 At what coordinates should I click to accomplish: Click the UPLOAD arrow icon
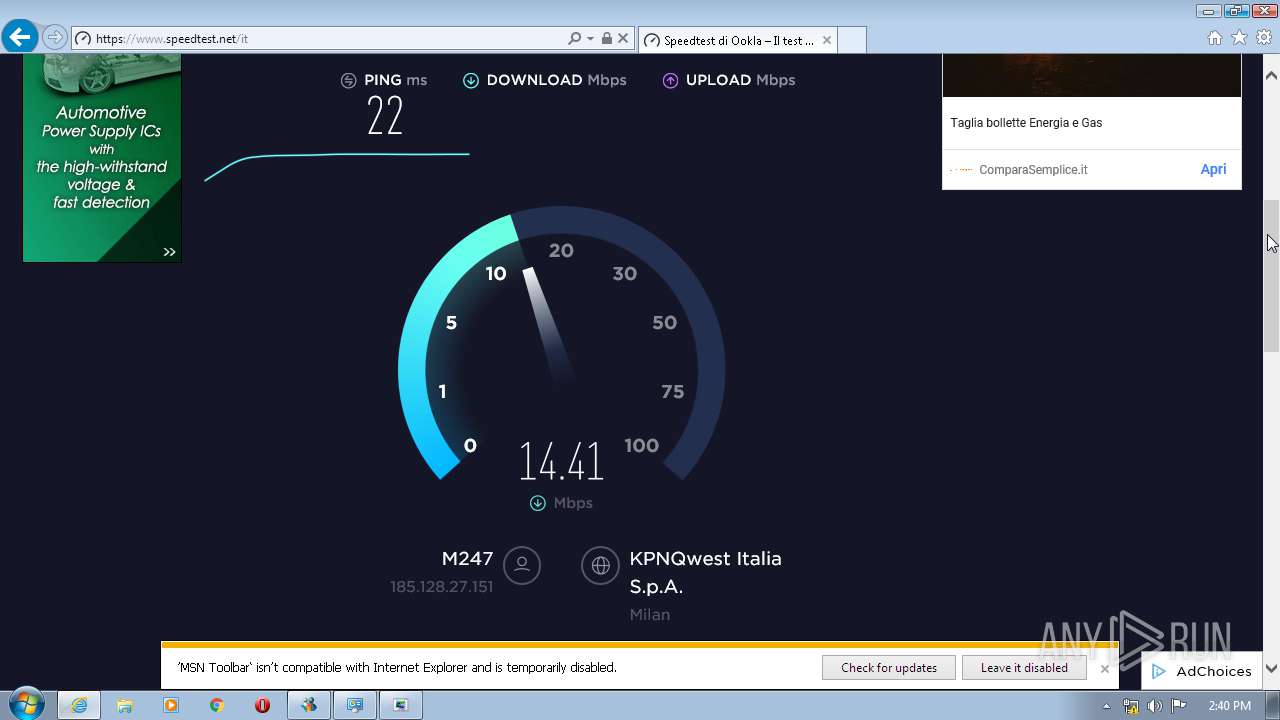click(x=670, y=81)
